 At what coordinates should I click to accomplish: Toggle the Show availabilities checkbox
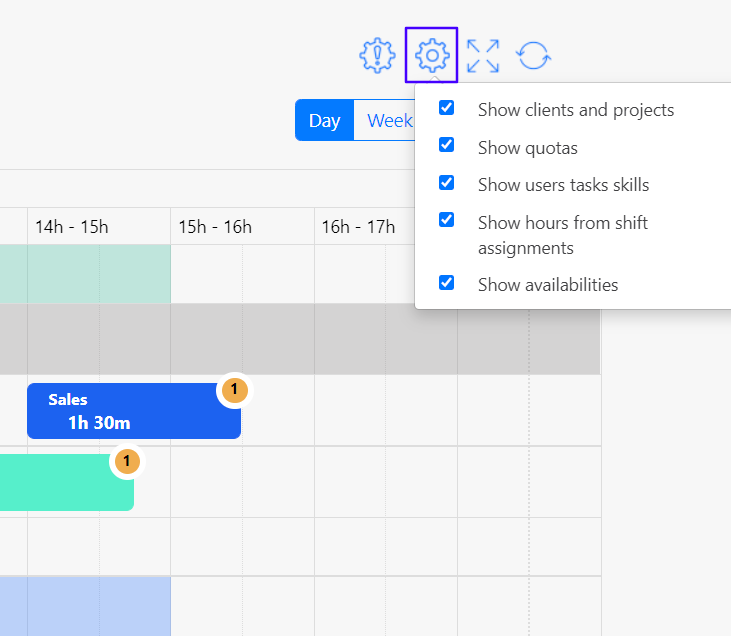click(x=447, y=283)
